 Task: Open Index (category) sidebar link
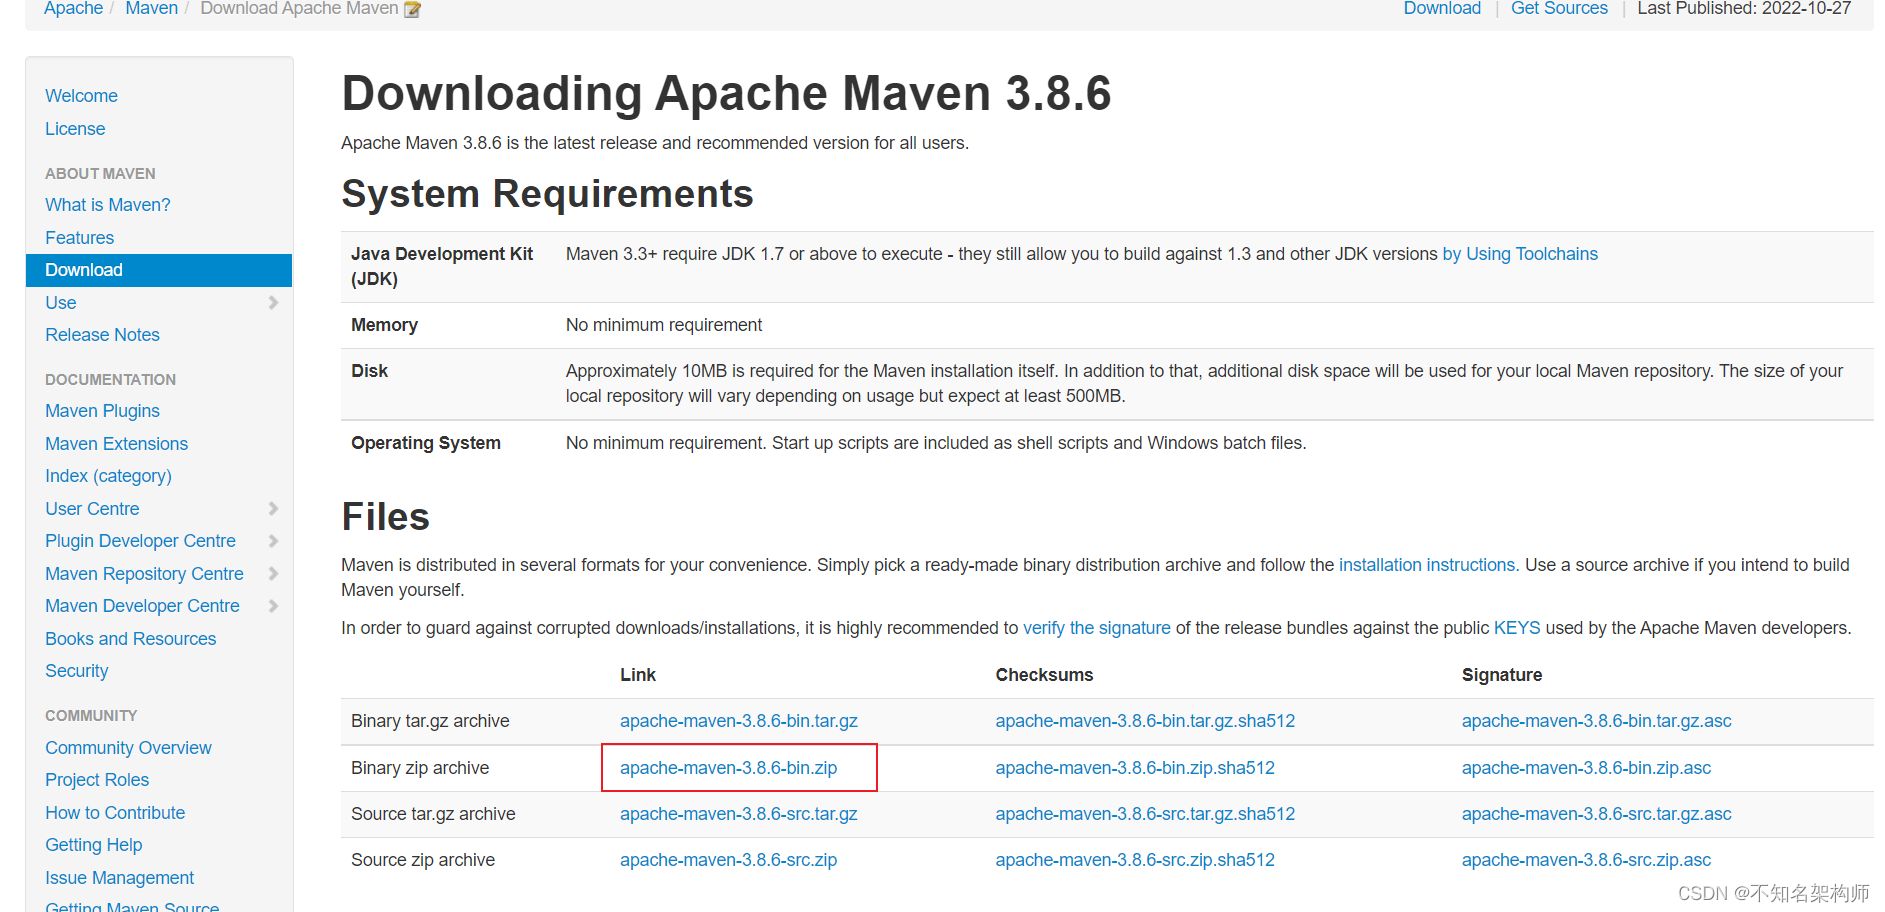pos(108,476)
